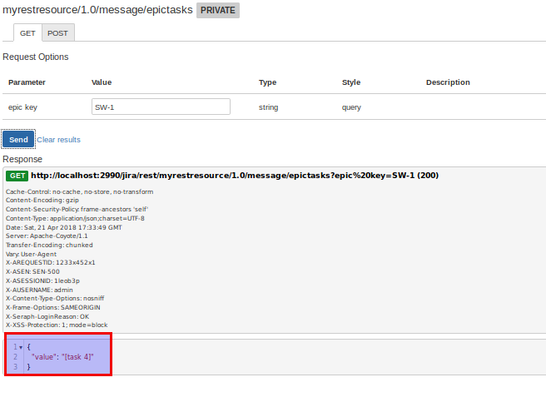Viewport: 546px width, 402px height.
Task: Click the Parameter column header
Action: tap(27, 83)
